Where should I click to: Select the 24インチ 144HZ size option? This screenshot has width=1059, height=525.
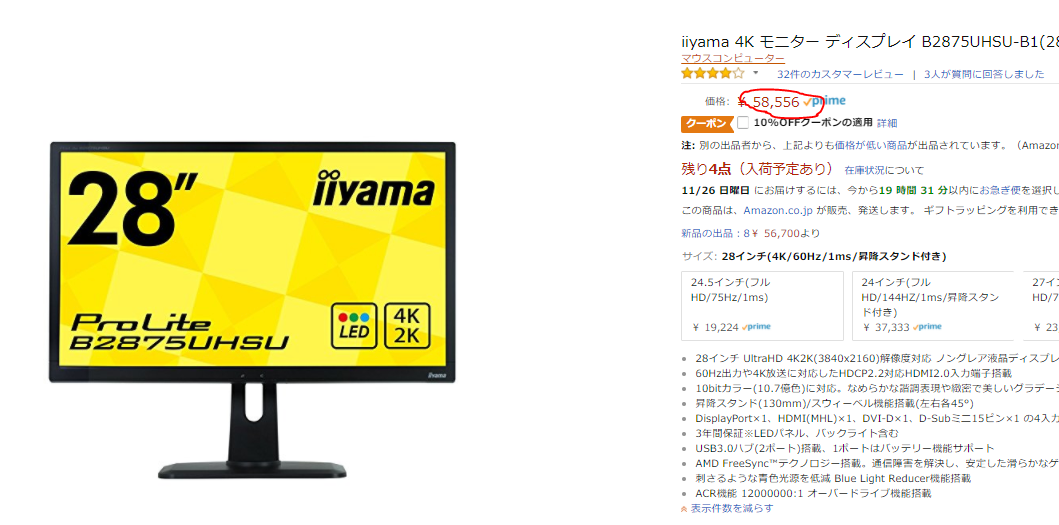(933, 305)
